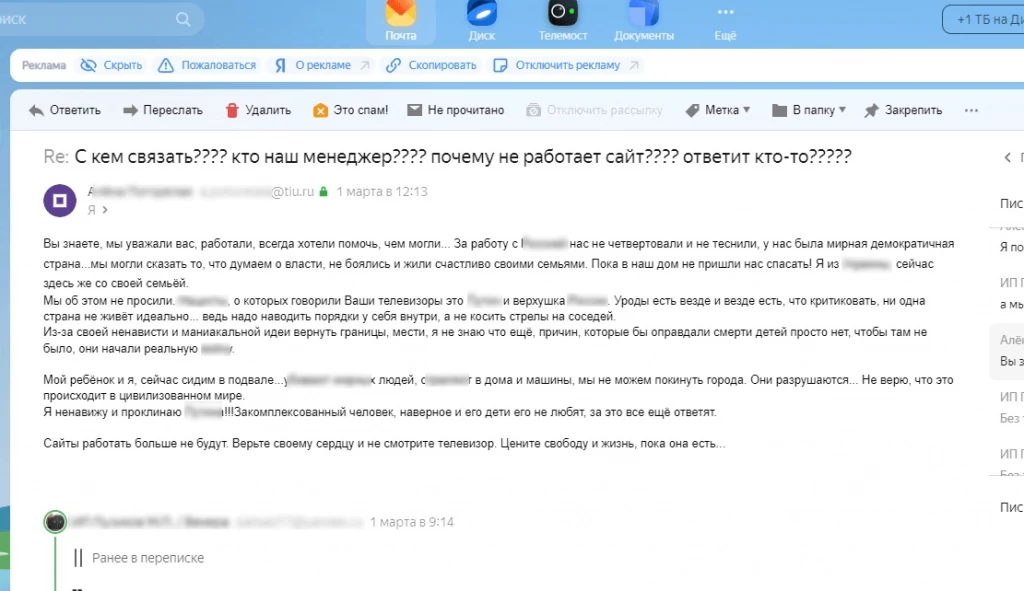Launch the Телемост video call icon

562,21
